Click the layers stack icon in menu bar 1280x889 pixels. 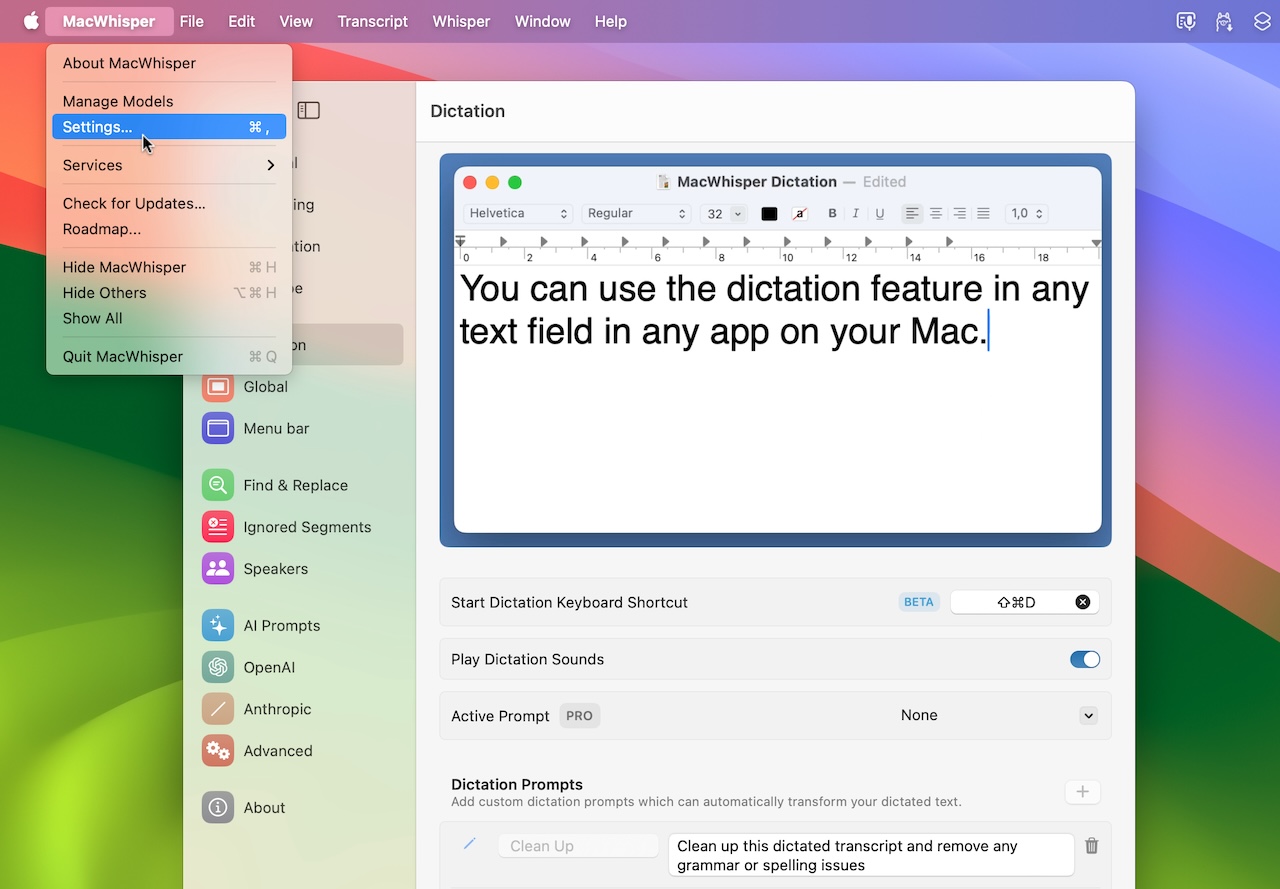(x=1262, y=21)
